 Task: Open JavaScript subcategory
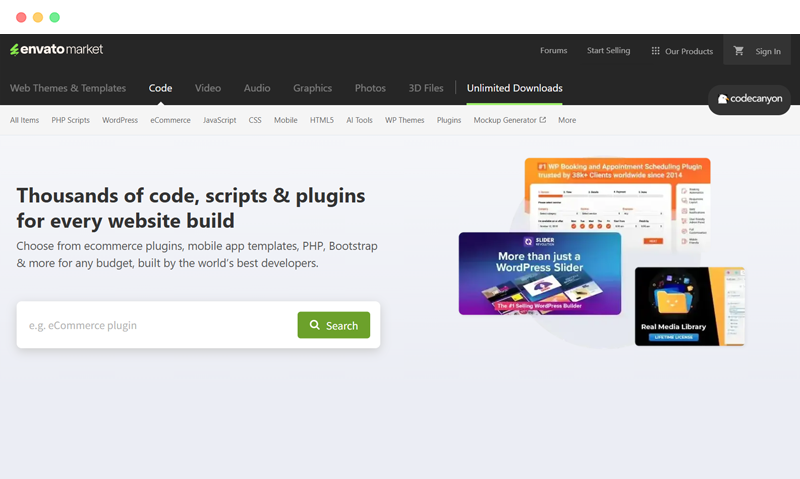pyautogui.click(x=219, y=120)
